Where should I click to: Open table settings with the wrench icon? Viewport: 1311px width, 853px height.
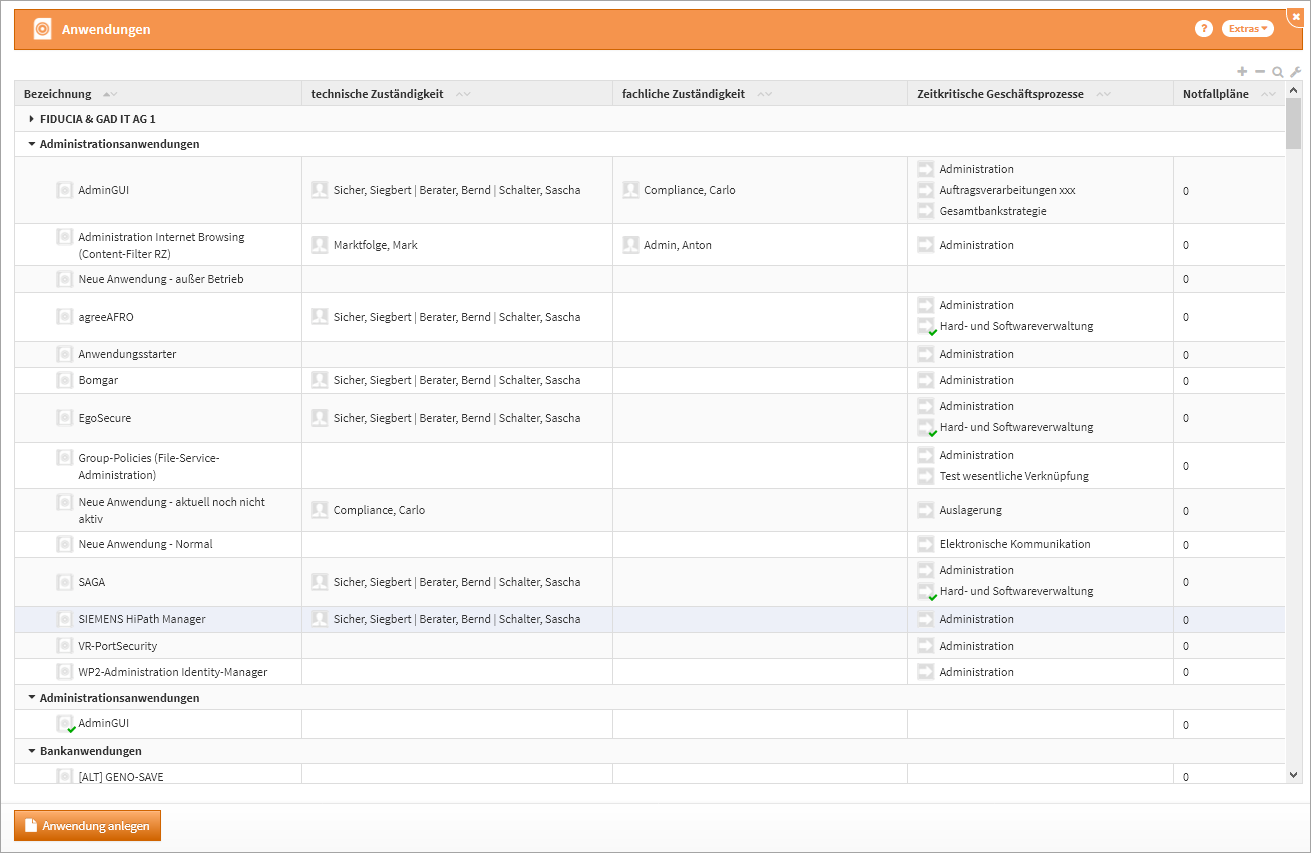pyautogui.click(x=1295, y=71)
